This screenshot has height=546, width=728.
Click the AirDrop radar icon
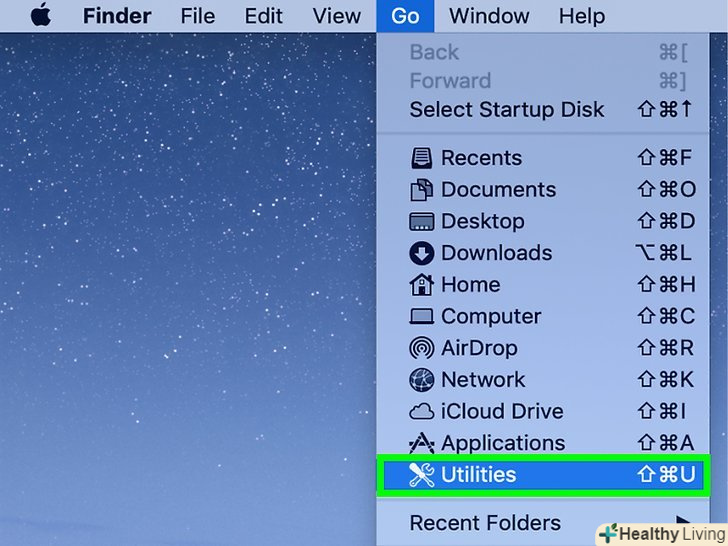(x=422, y=348)
